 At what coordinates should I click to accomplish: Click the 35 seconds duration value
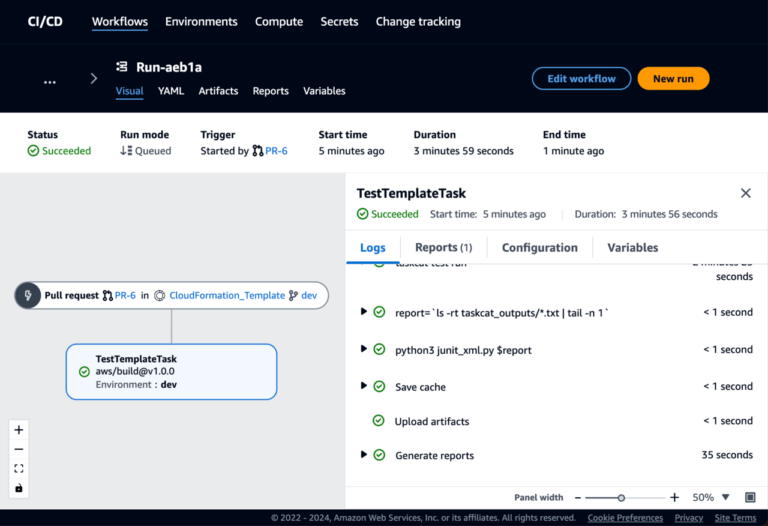tap(727, 455)
